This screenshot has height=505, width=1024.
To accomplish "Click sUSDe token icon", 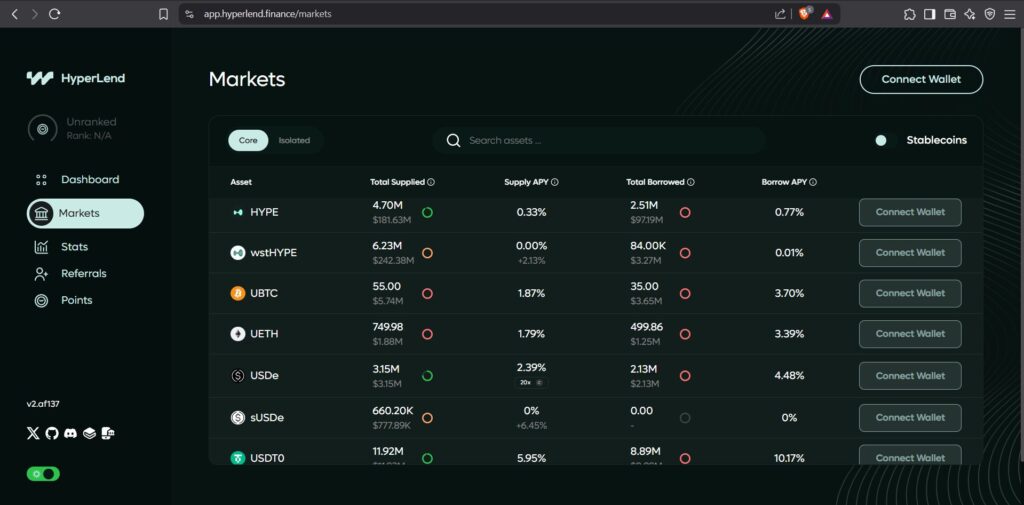I will [238, 417].
